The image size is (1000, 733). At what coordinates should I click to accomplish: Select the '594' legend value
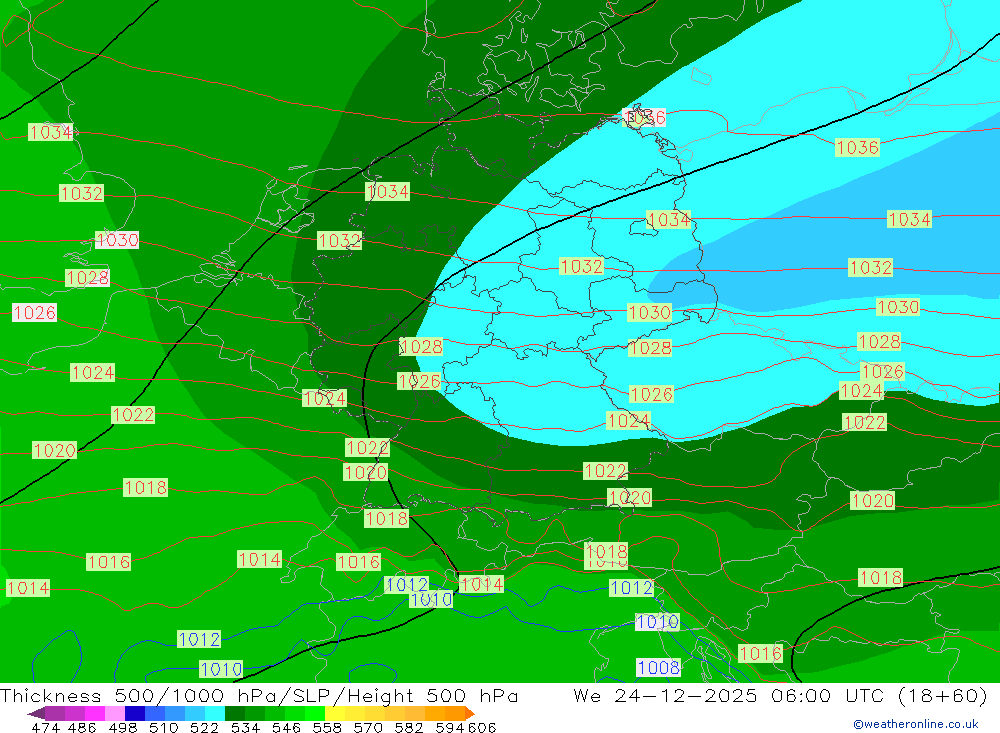(x=450, y=727)
